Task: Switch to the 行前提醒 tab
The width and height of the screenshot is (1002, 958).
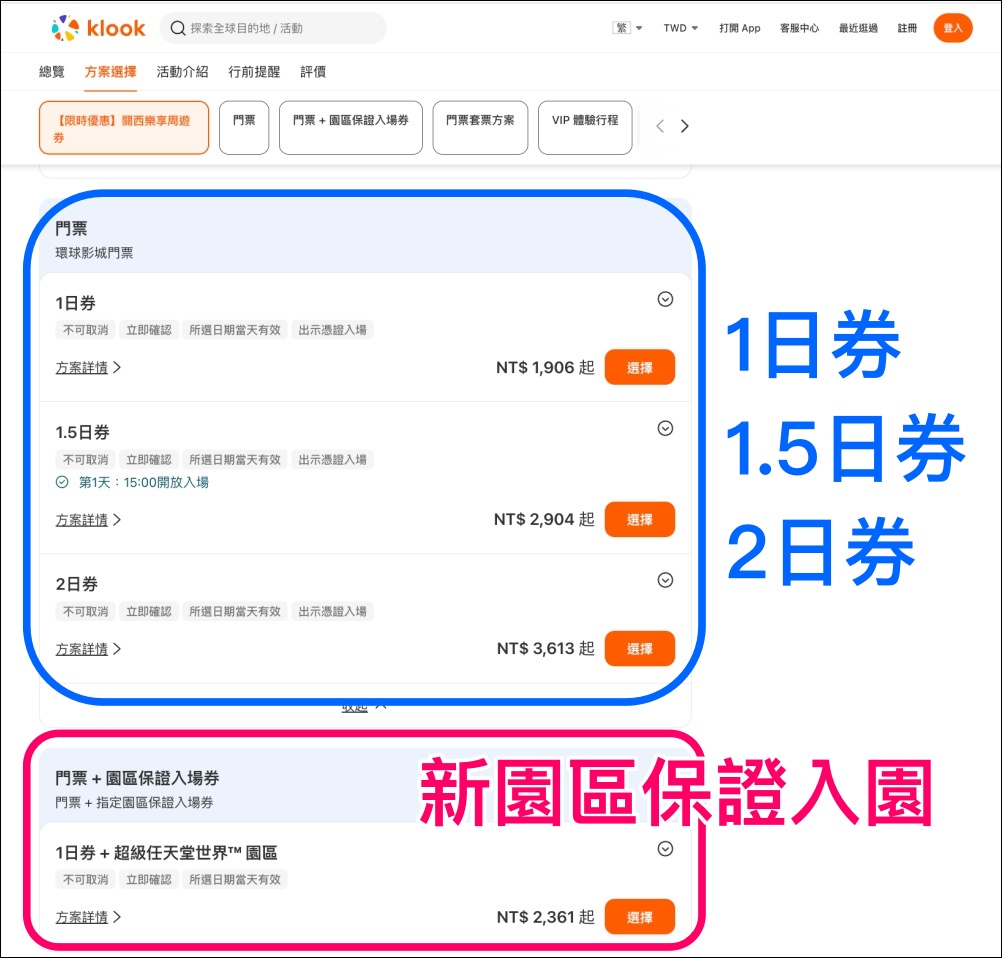Action: point(254,72)
